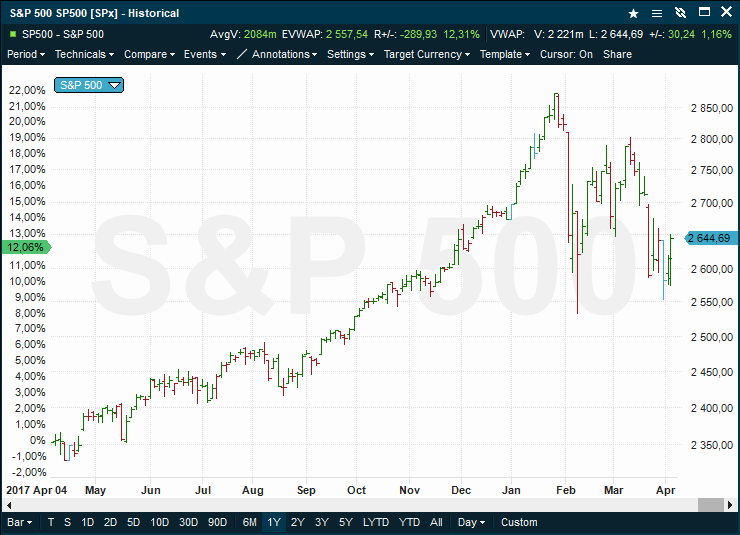Open the Technicals menu
Screen dimensions: 740x535
(84, 54)
